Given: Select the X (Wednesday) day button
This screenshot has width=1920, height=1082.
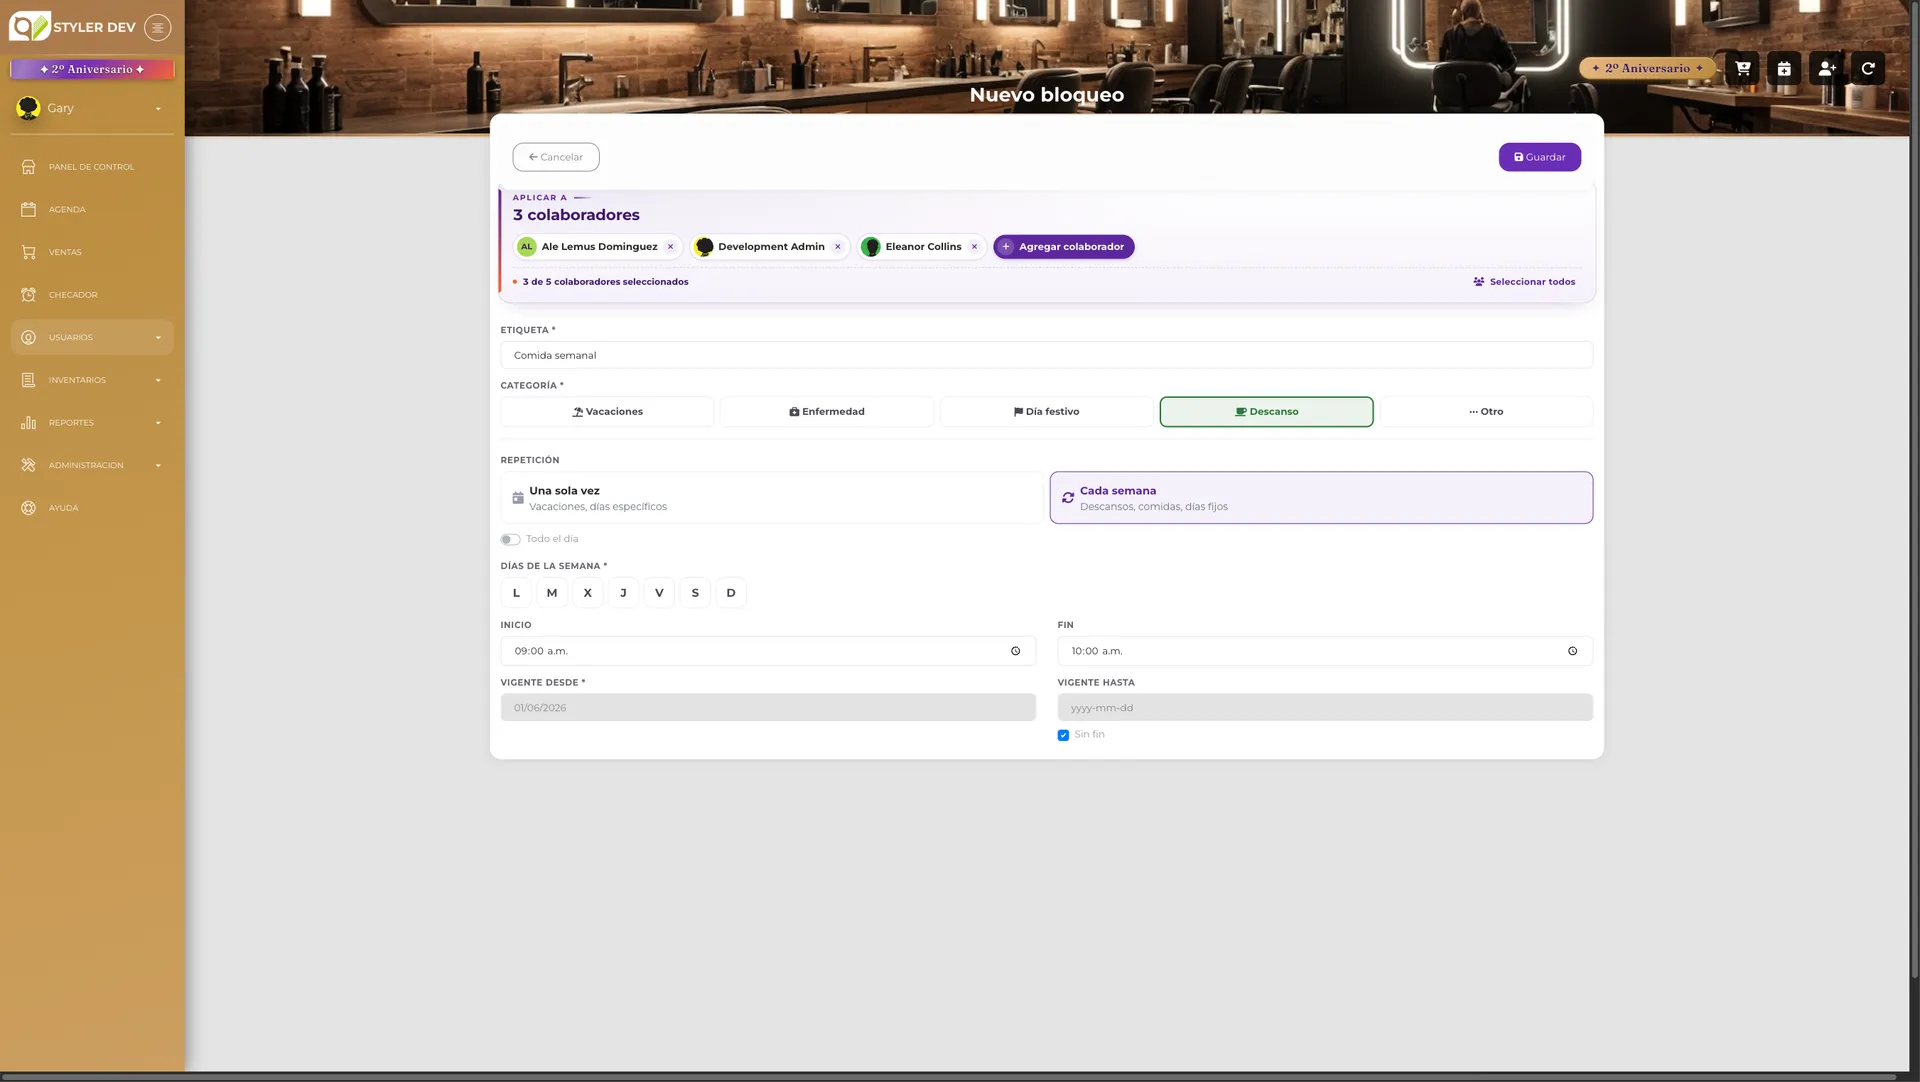Looking at the screenshot, I should pos(587,593).
